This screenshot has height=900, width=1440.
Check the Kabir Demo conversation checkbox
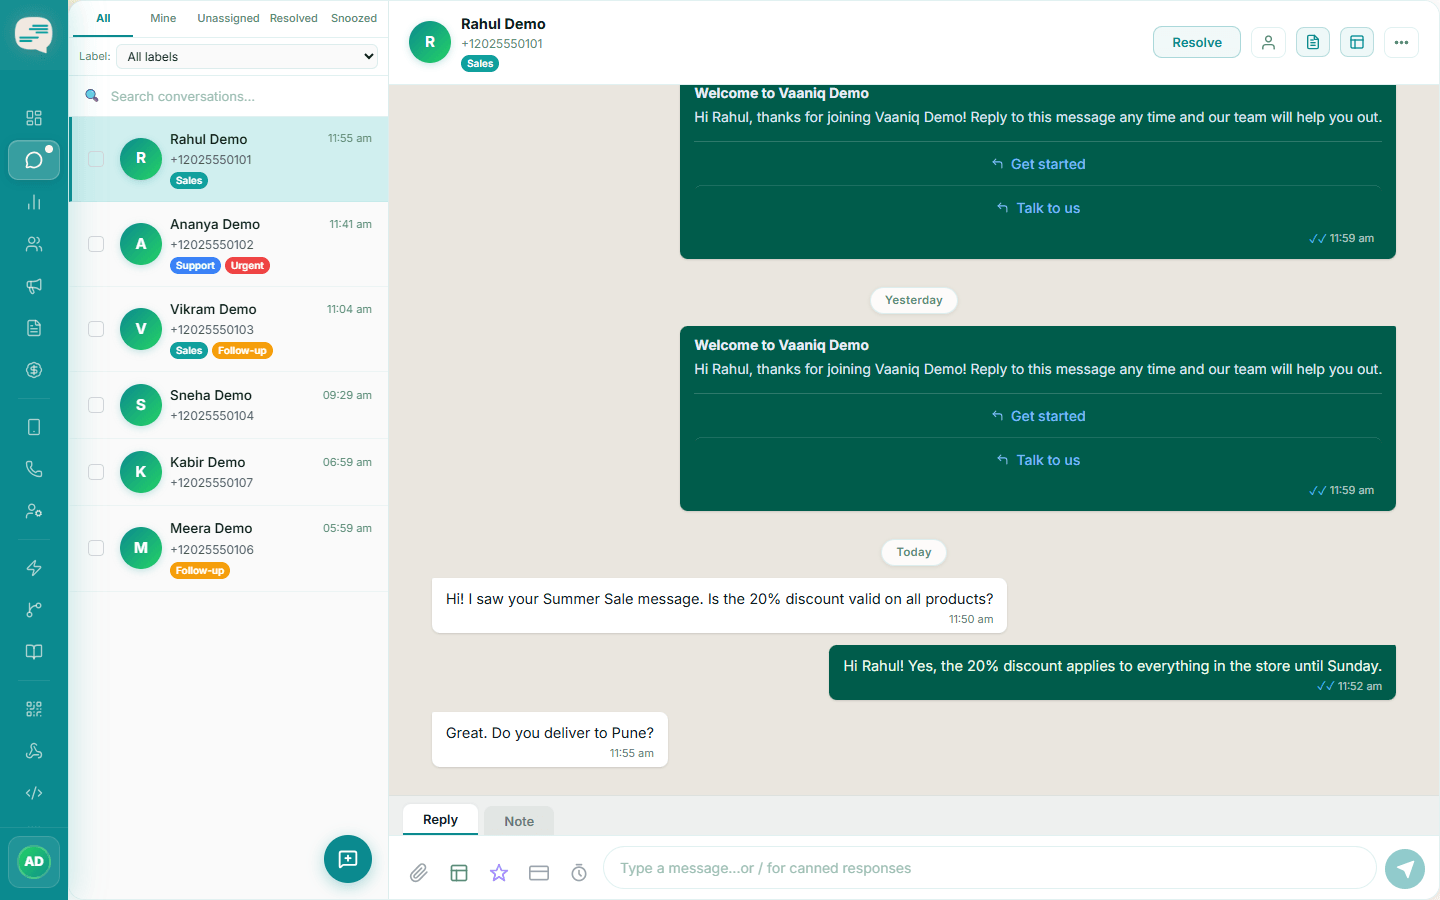tap(96, 472)
